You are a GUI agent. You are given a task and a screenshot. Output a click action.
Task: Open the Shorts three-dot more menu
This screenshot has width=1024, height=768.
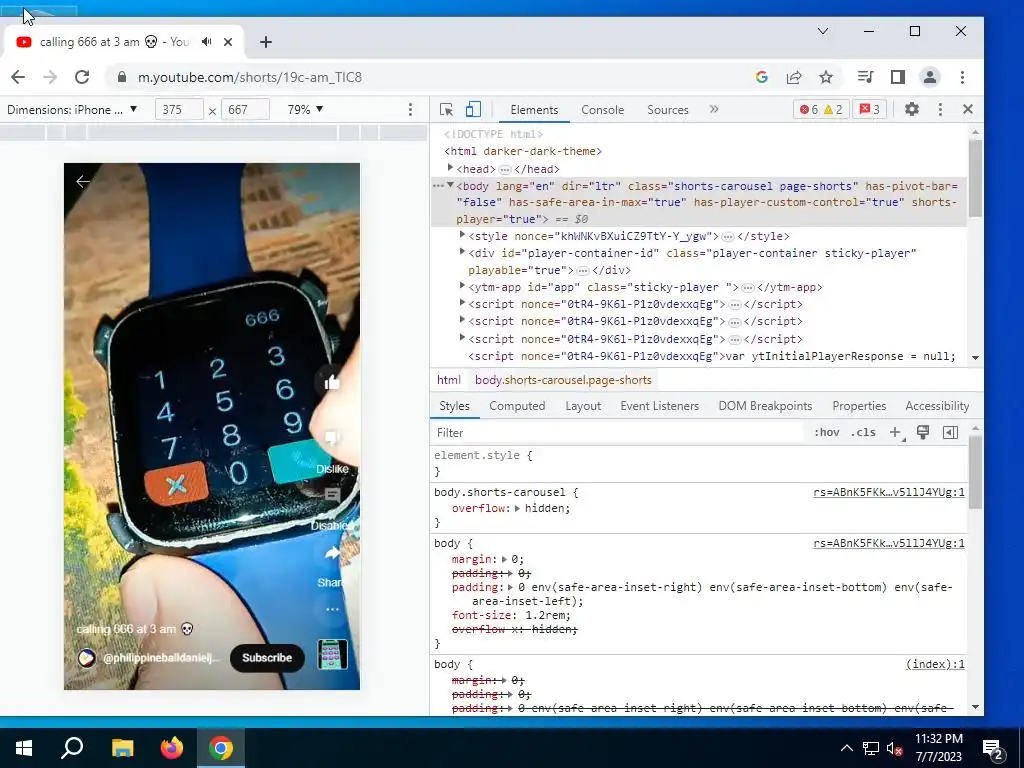point(332,609)
